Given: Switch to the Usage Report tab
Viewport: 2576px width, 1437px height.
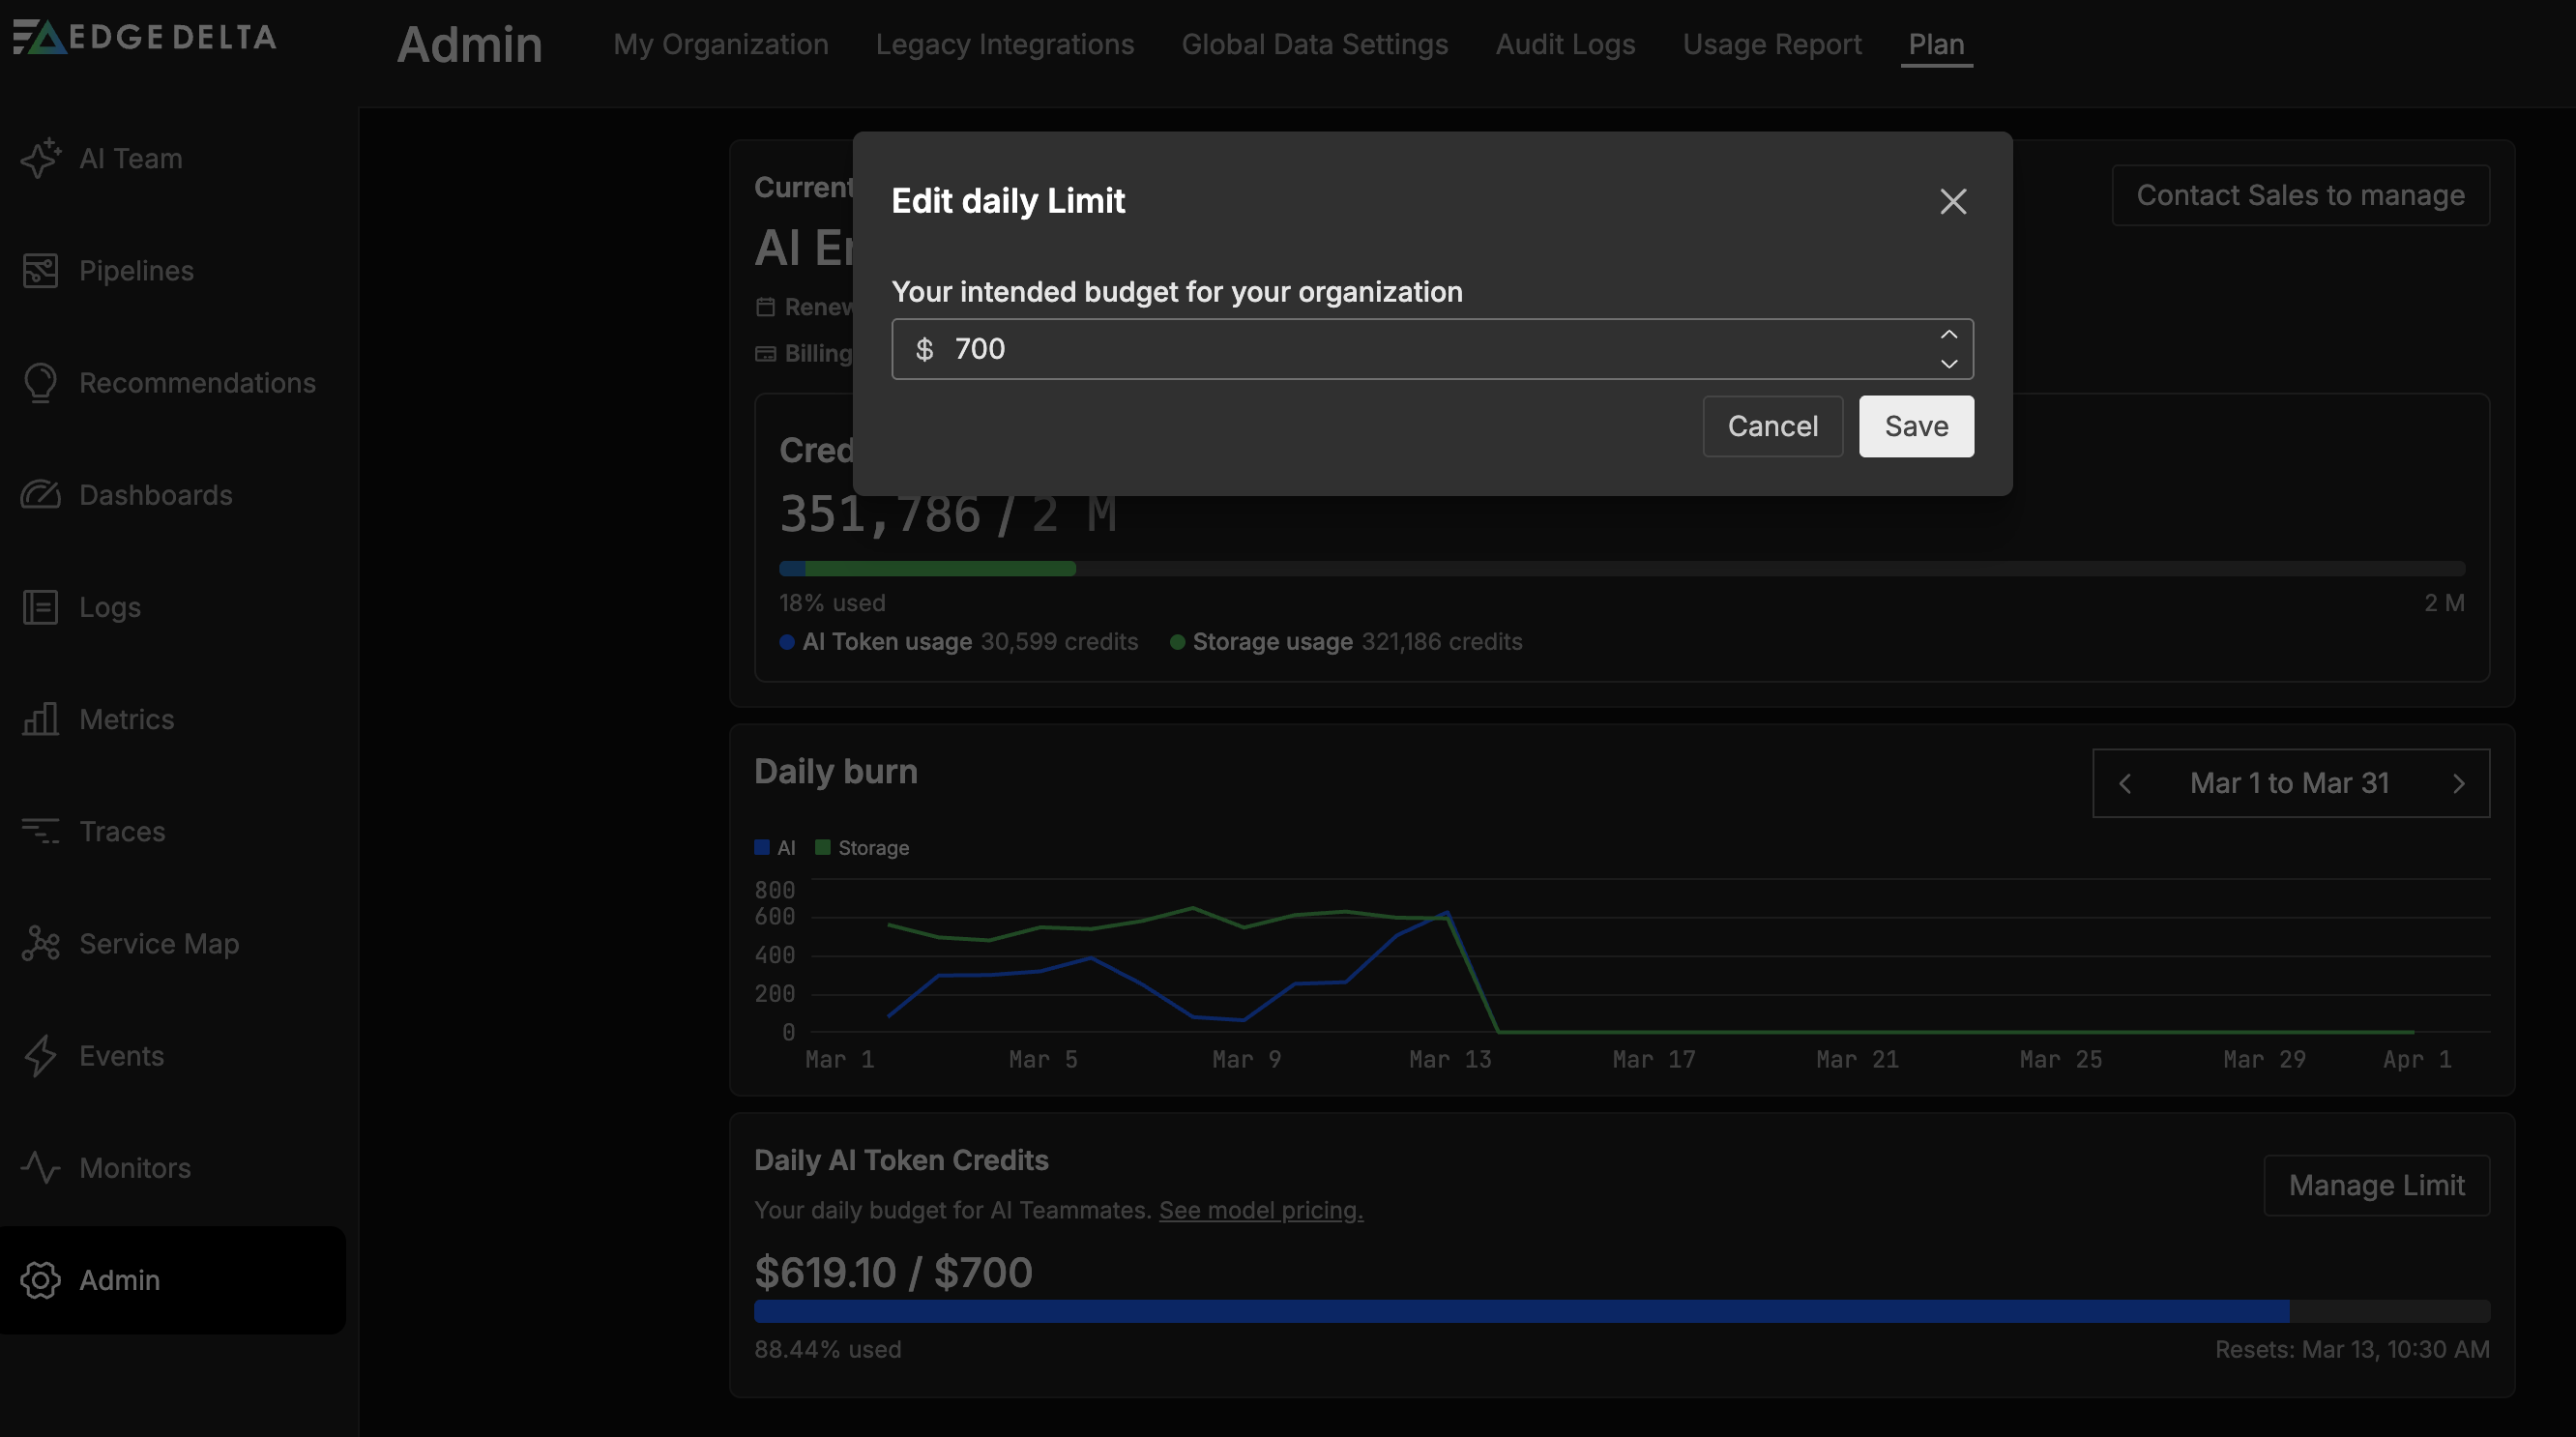Looking at the screenshot, I should point(1772,44).
